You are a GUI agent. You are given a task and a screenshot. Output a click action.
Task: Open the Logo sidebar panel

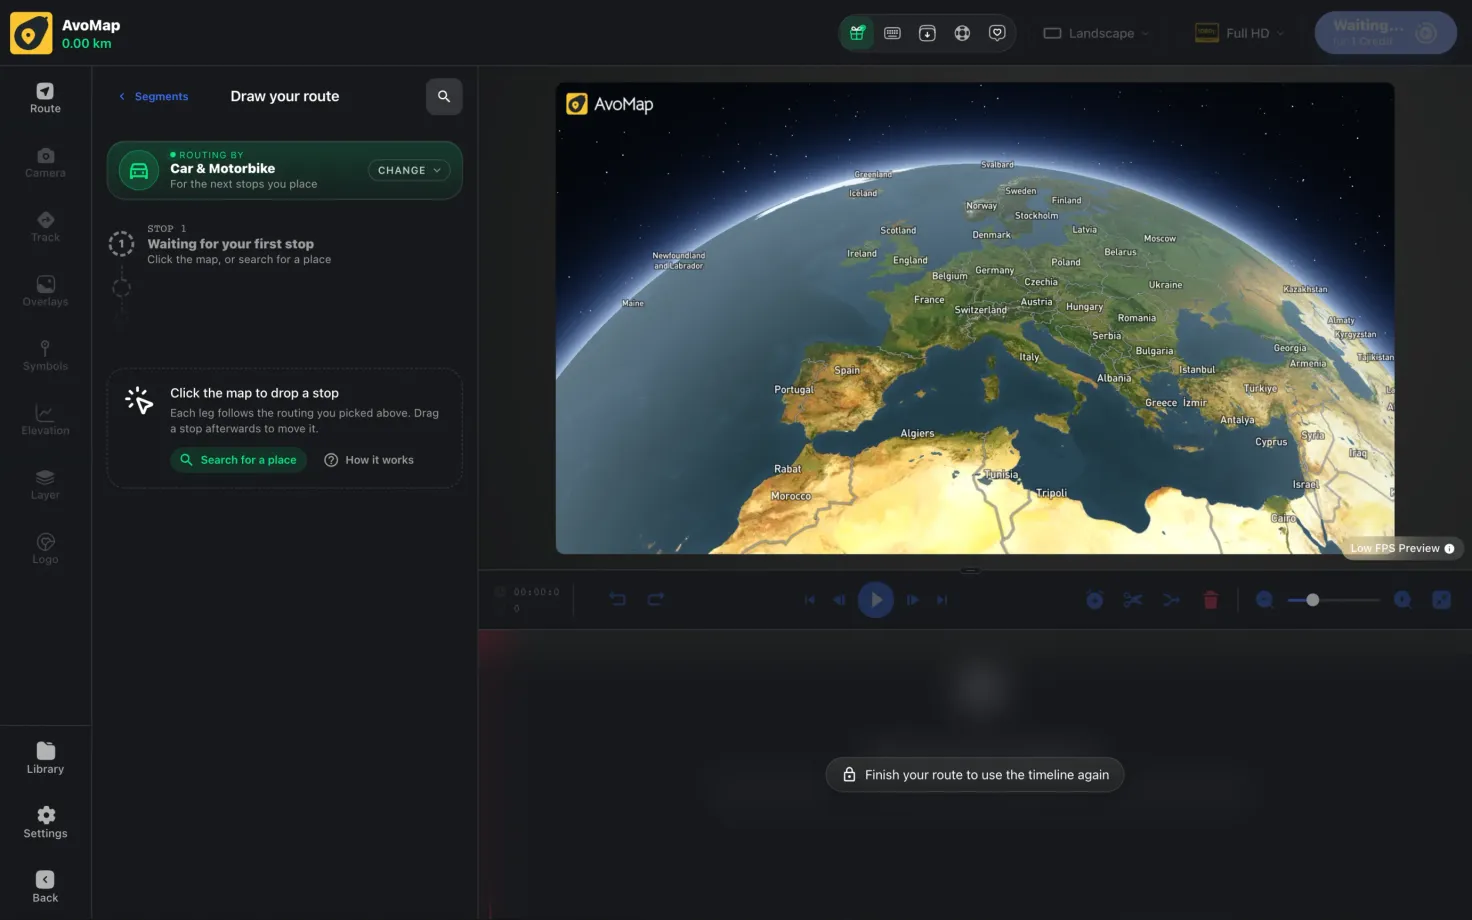pyautogui.click(x=45, y=549)
